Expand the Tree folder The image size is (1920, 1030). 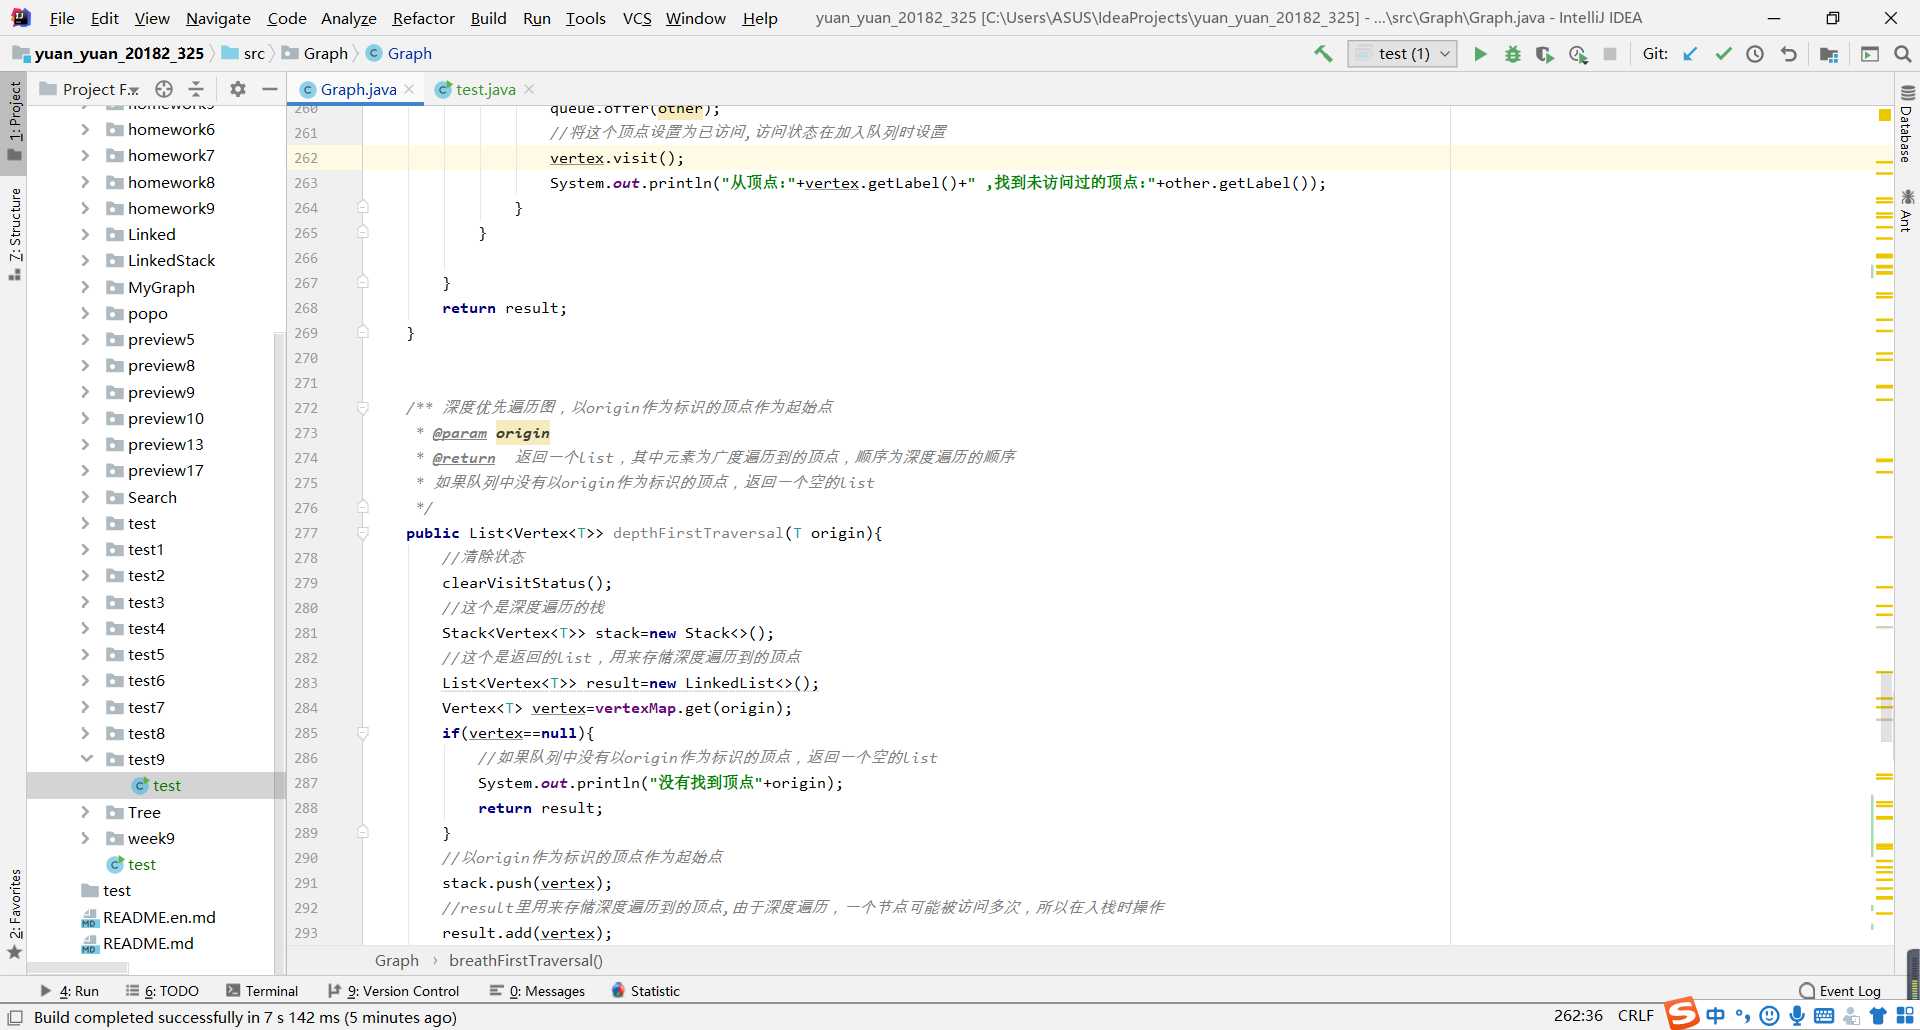(x=85, y=812)
